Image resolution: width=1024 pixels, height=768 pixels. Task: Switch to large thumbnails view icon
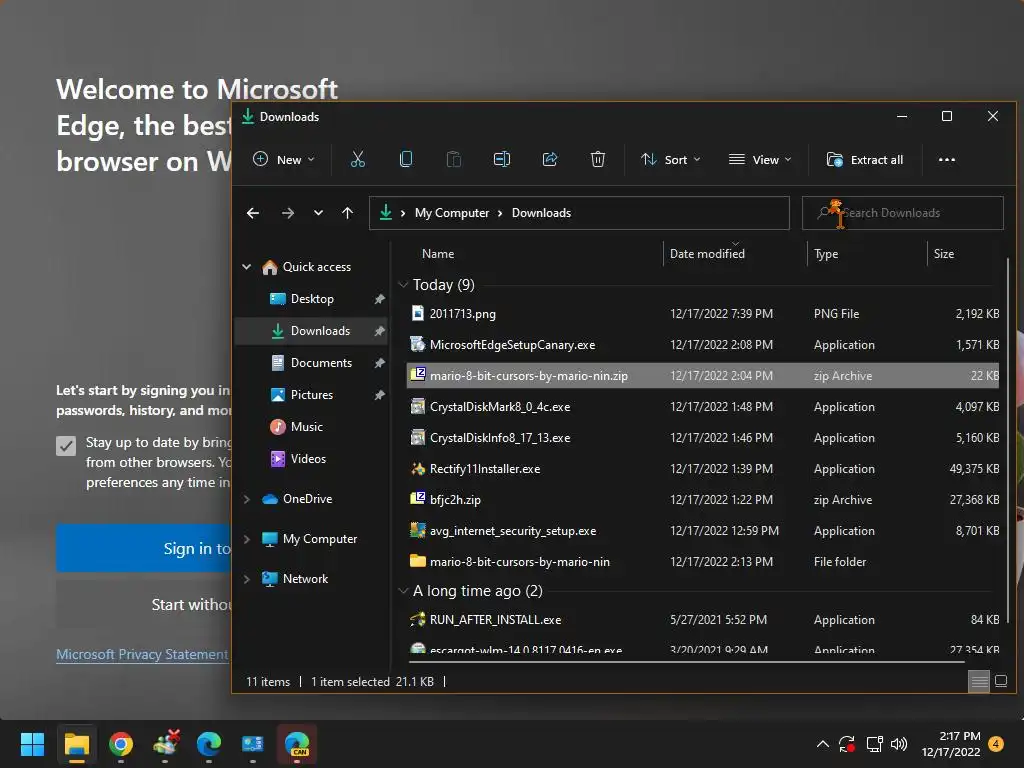coord(1001,681)
